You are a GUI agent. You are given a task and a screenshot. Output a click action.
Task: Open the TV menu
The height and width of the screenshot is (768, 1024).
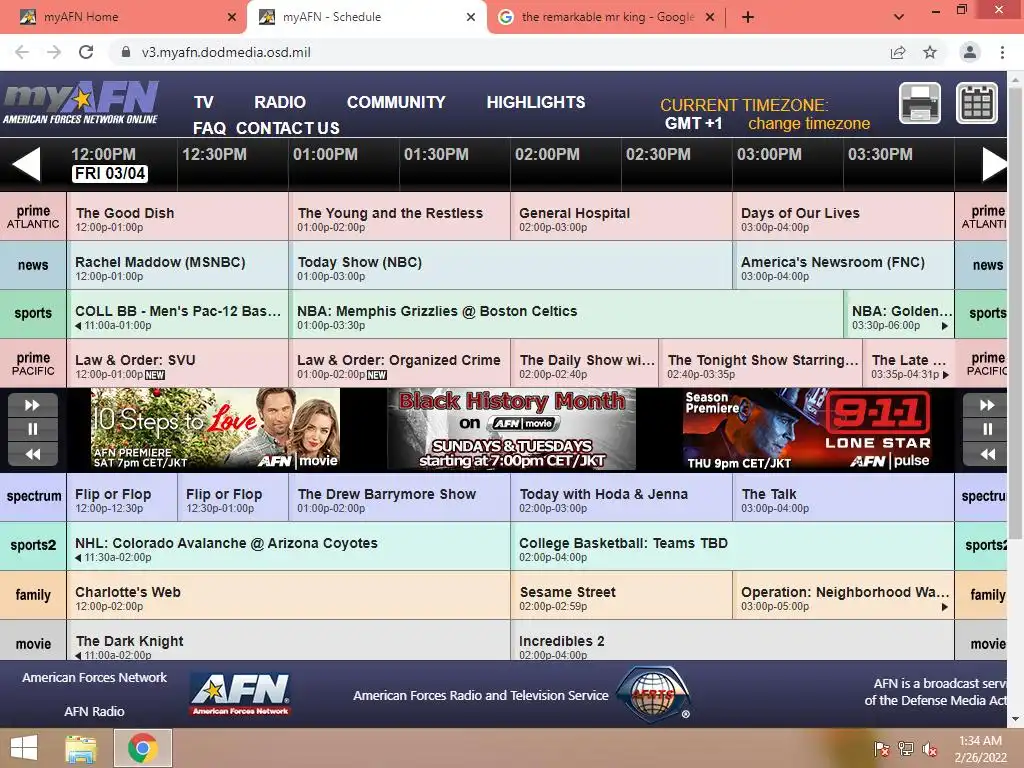point(204,103)
